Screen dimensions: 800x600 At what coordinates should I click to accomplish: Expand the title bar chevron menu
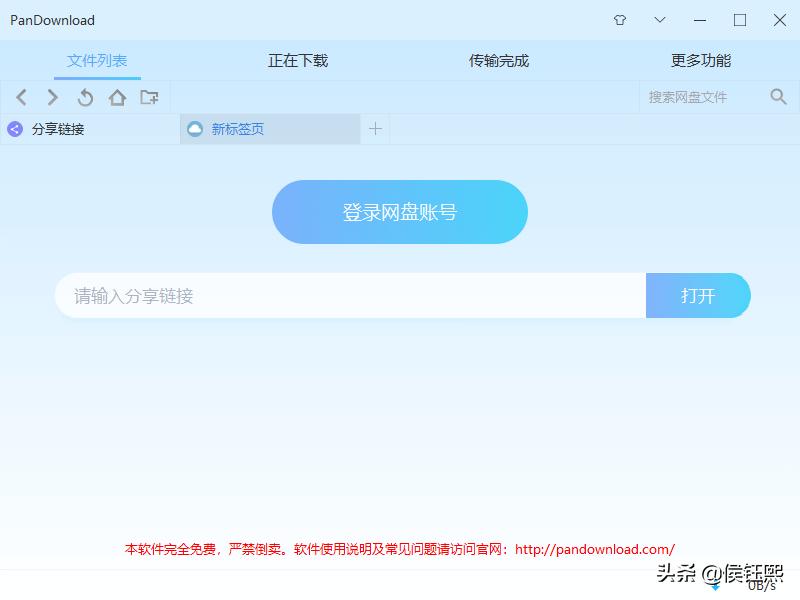(x=659, y=20)
